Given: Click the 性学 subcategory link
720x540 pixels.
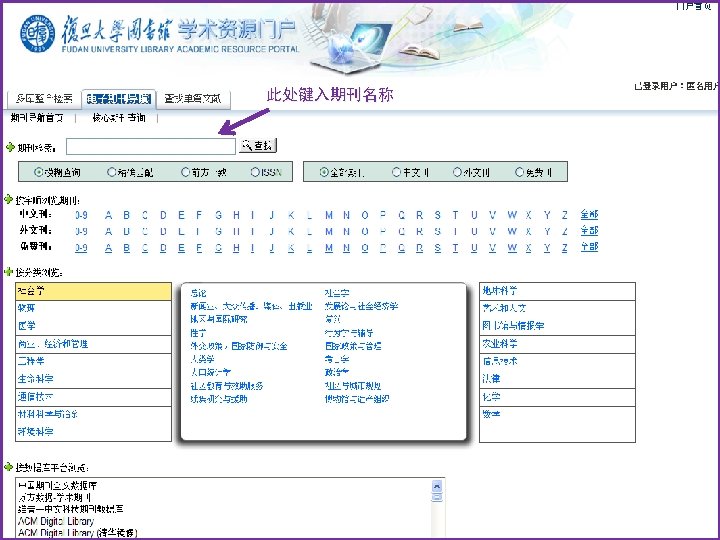Looking at the screenshot, I should 198,333.
